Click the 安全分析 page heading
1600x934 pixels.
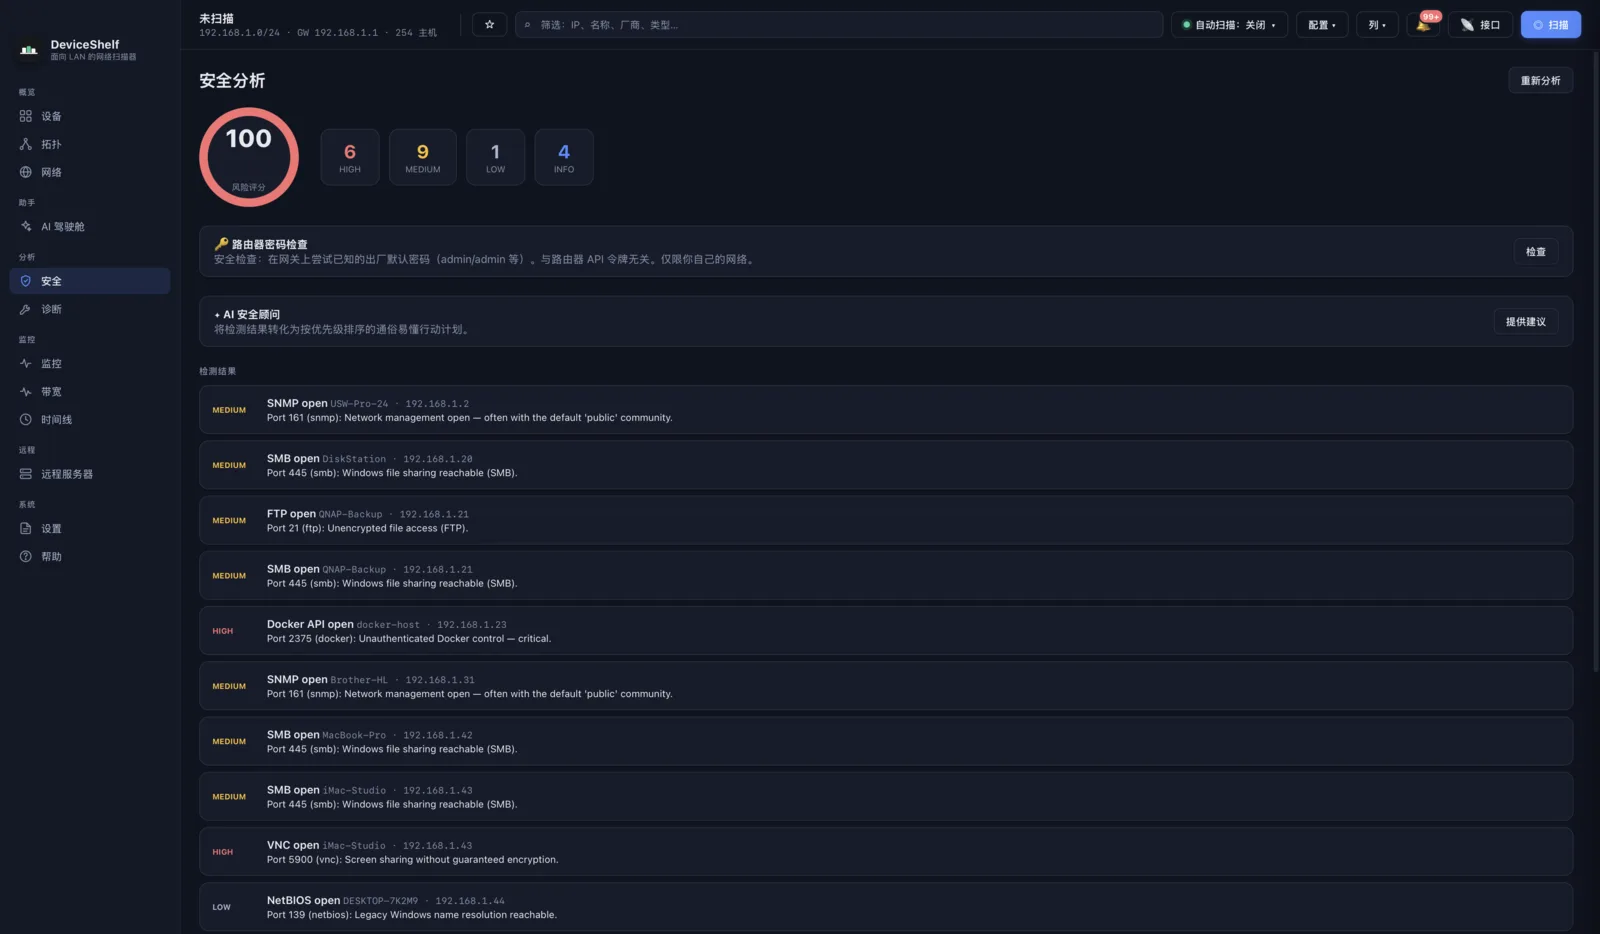[232, 81]
